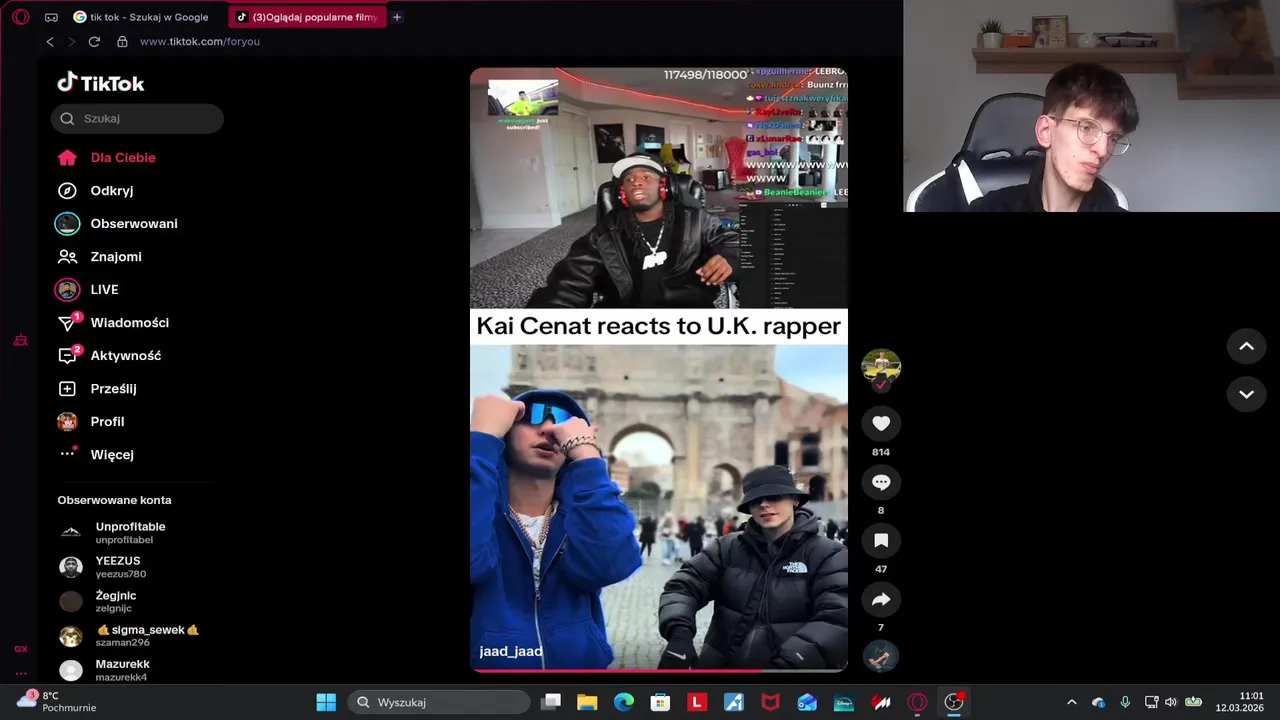The height and width of the screenshot is (720, 1280).
Task: Go to LIVE section
Action: coord(88,289)
